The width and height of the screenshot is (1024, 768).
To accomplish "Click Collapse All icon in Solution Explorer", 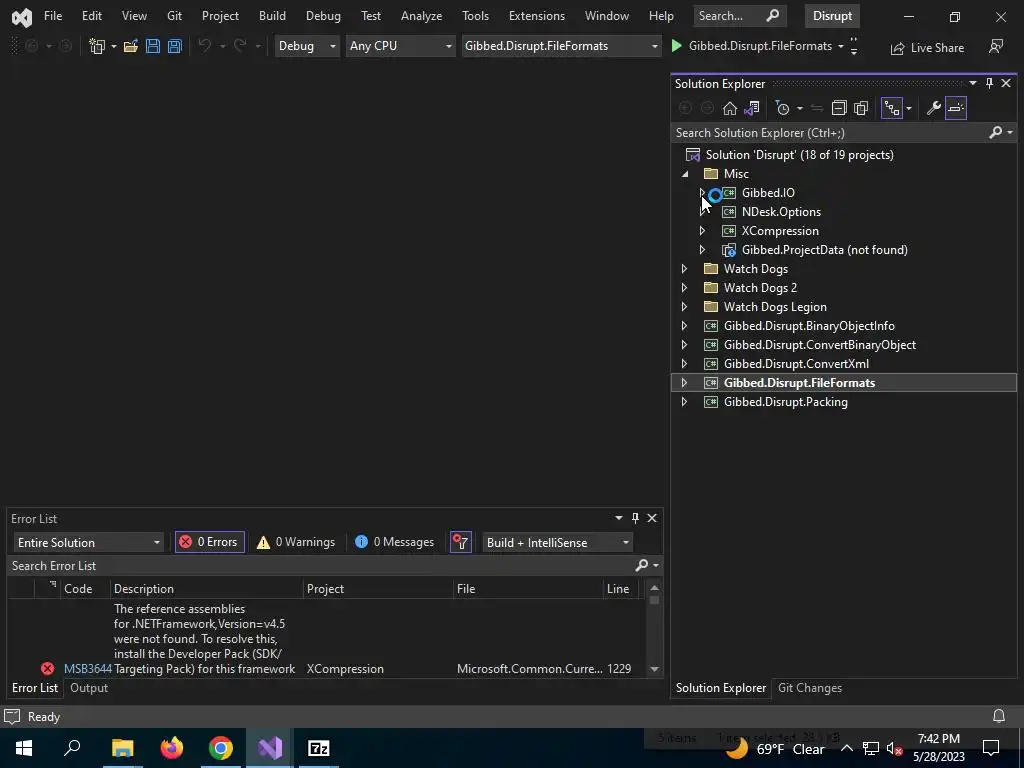I will click(839, 108).
